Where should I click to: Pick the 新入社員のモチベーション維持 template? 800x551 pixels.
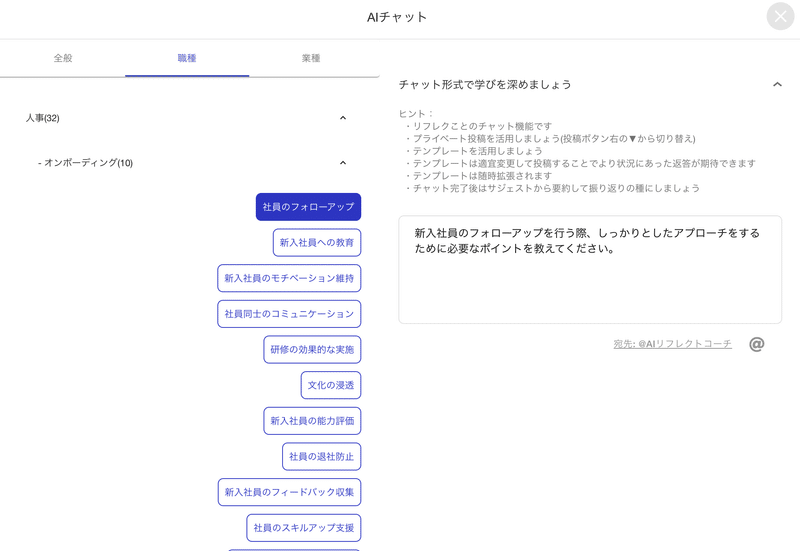289,278
